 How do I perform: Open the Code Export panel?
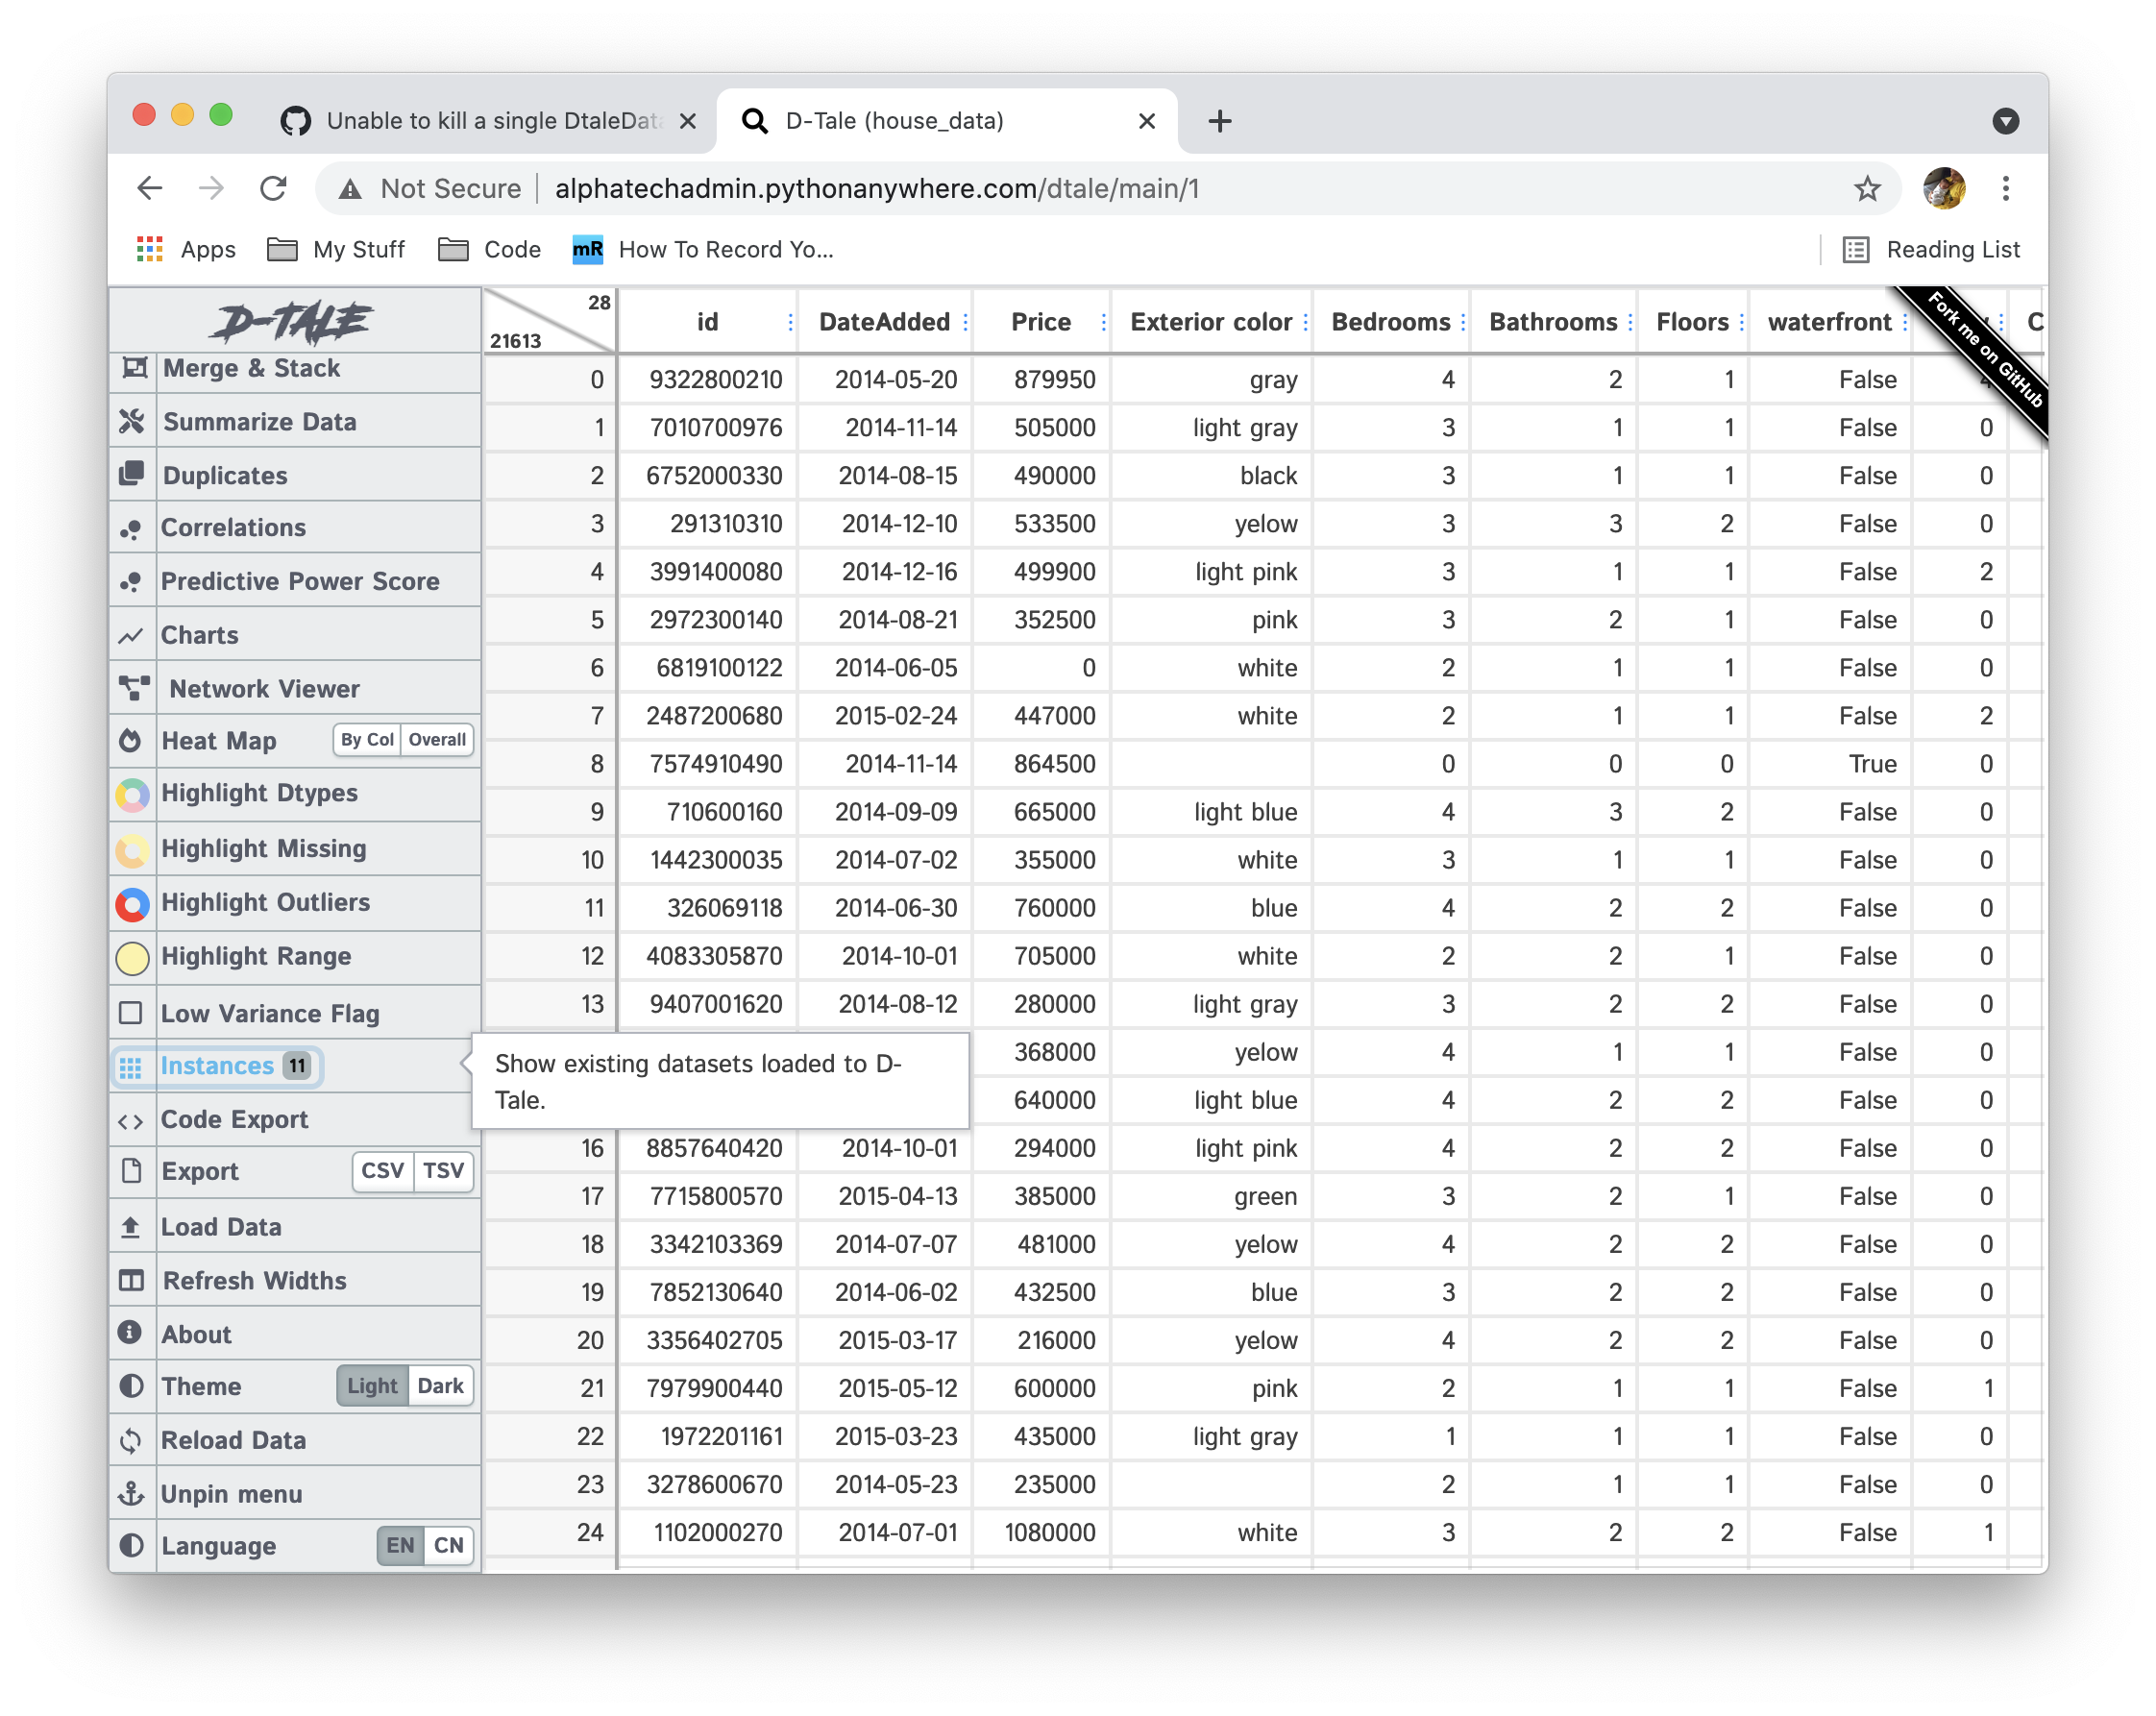tap(235, 1119)
